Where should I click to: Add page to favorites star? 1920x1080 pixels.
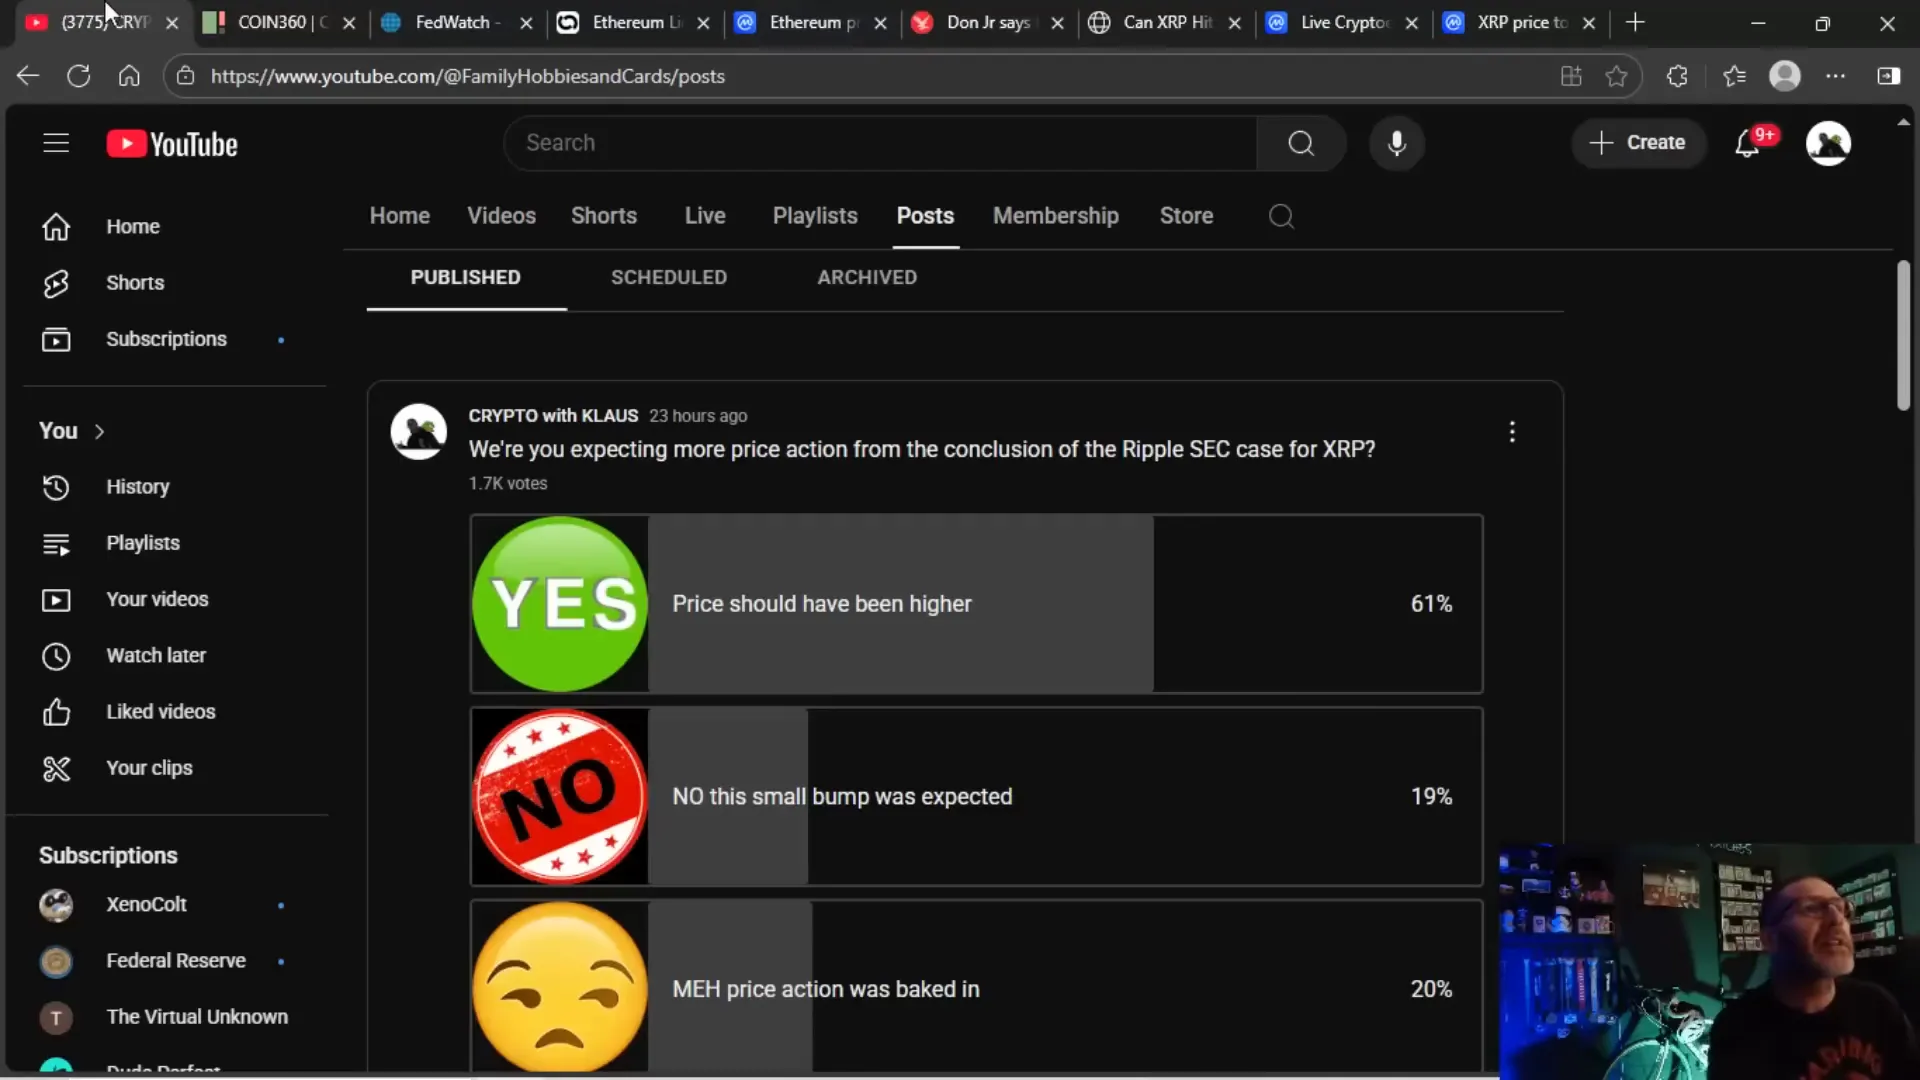(1616, 76)
